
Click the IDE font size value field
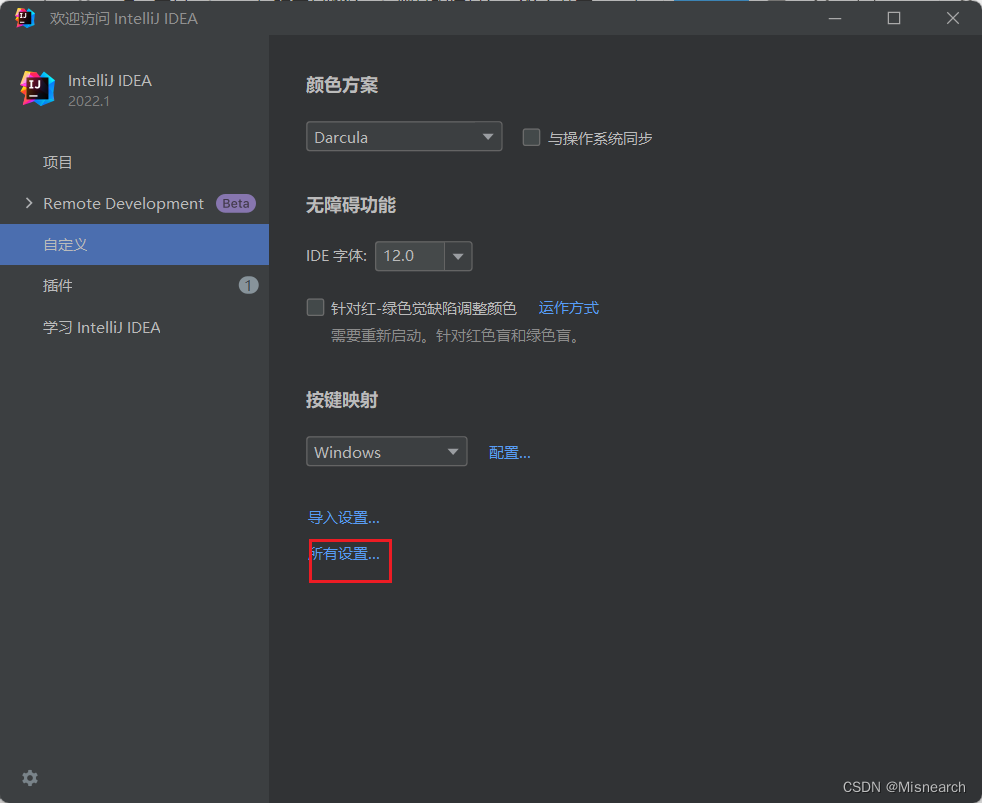click(410, 256)
